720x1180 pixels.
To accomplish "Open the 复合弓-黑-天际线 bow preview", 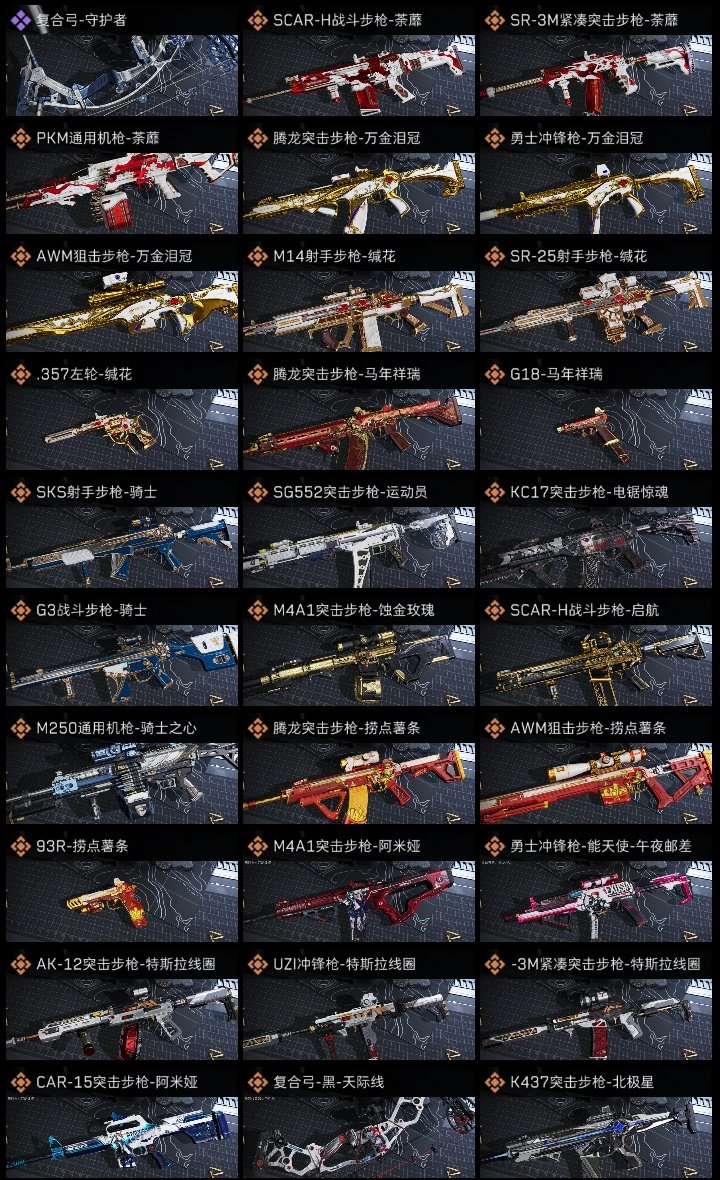I will (x=359, y=1138).
